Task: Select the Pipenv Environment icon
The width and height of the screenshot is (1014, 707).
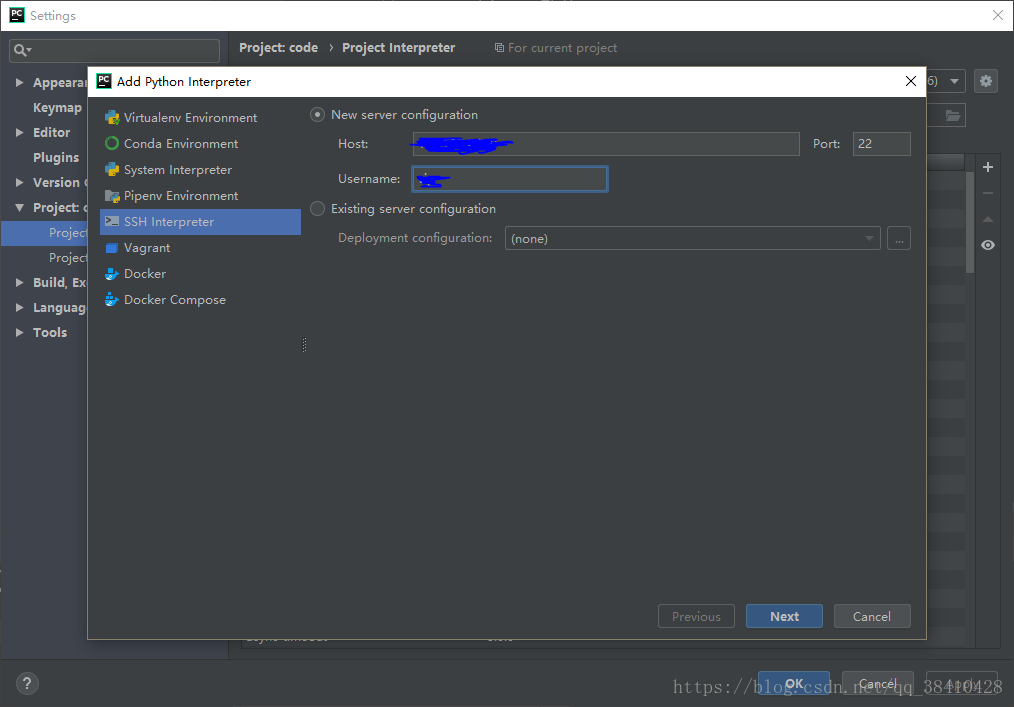Action: (x=112, y=196)
